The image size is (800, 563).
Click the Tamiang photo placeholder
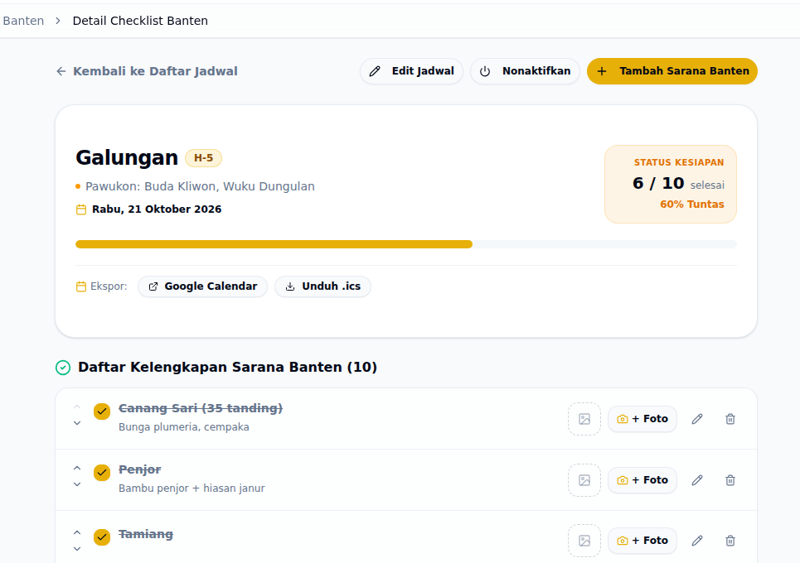(x=584, y=541)
